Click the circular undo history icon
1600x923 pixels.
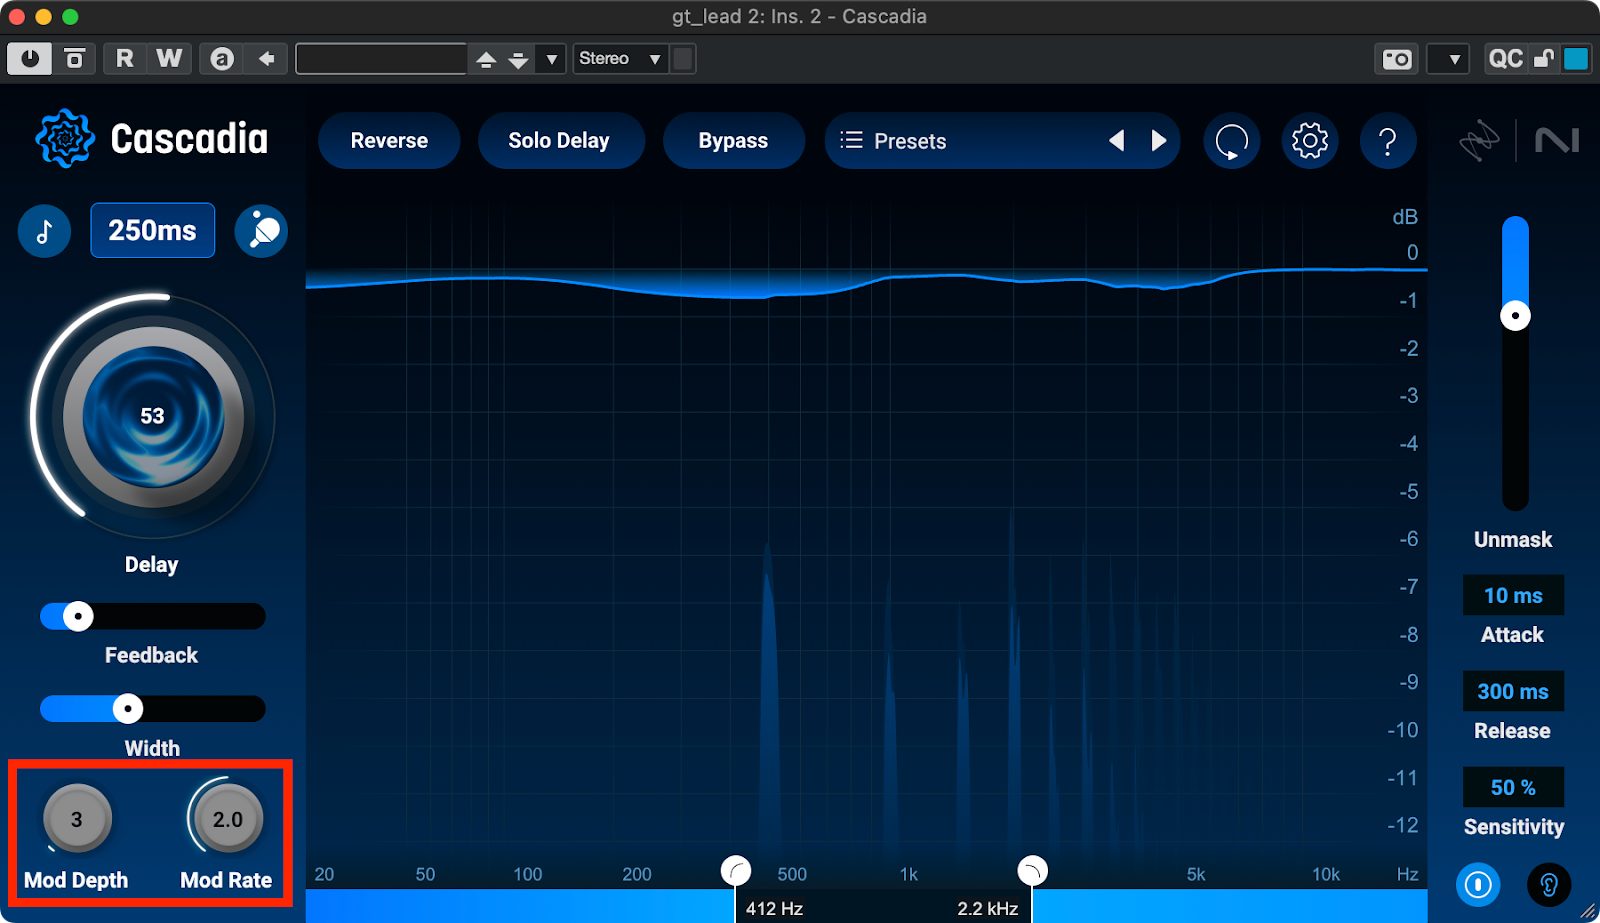(1231, 141)
